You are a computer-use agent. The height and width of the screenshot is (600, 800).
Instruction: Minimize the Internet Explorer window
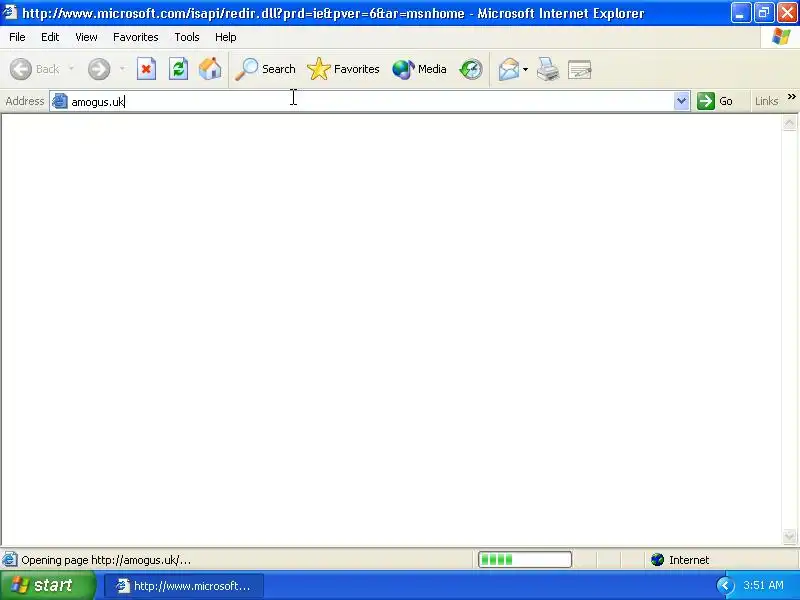740,13
